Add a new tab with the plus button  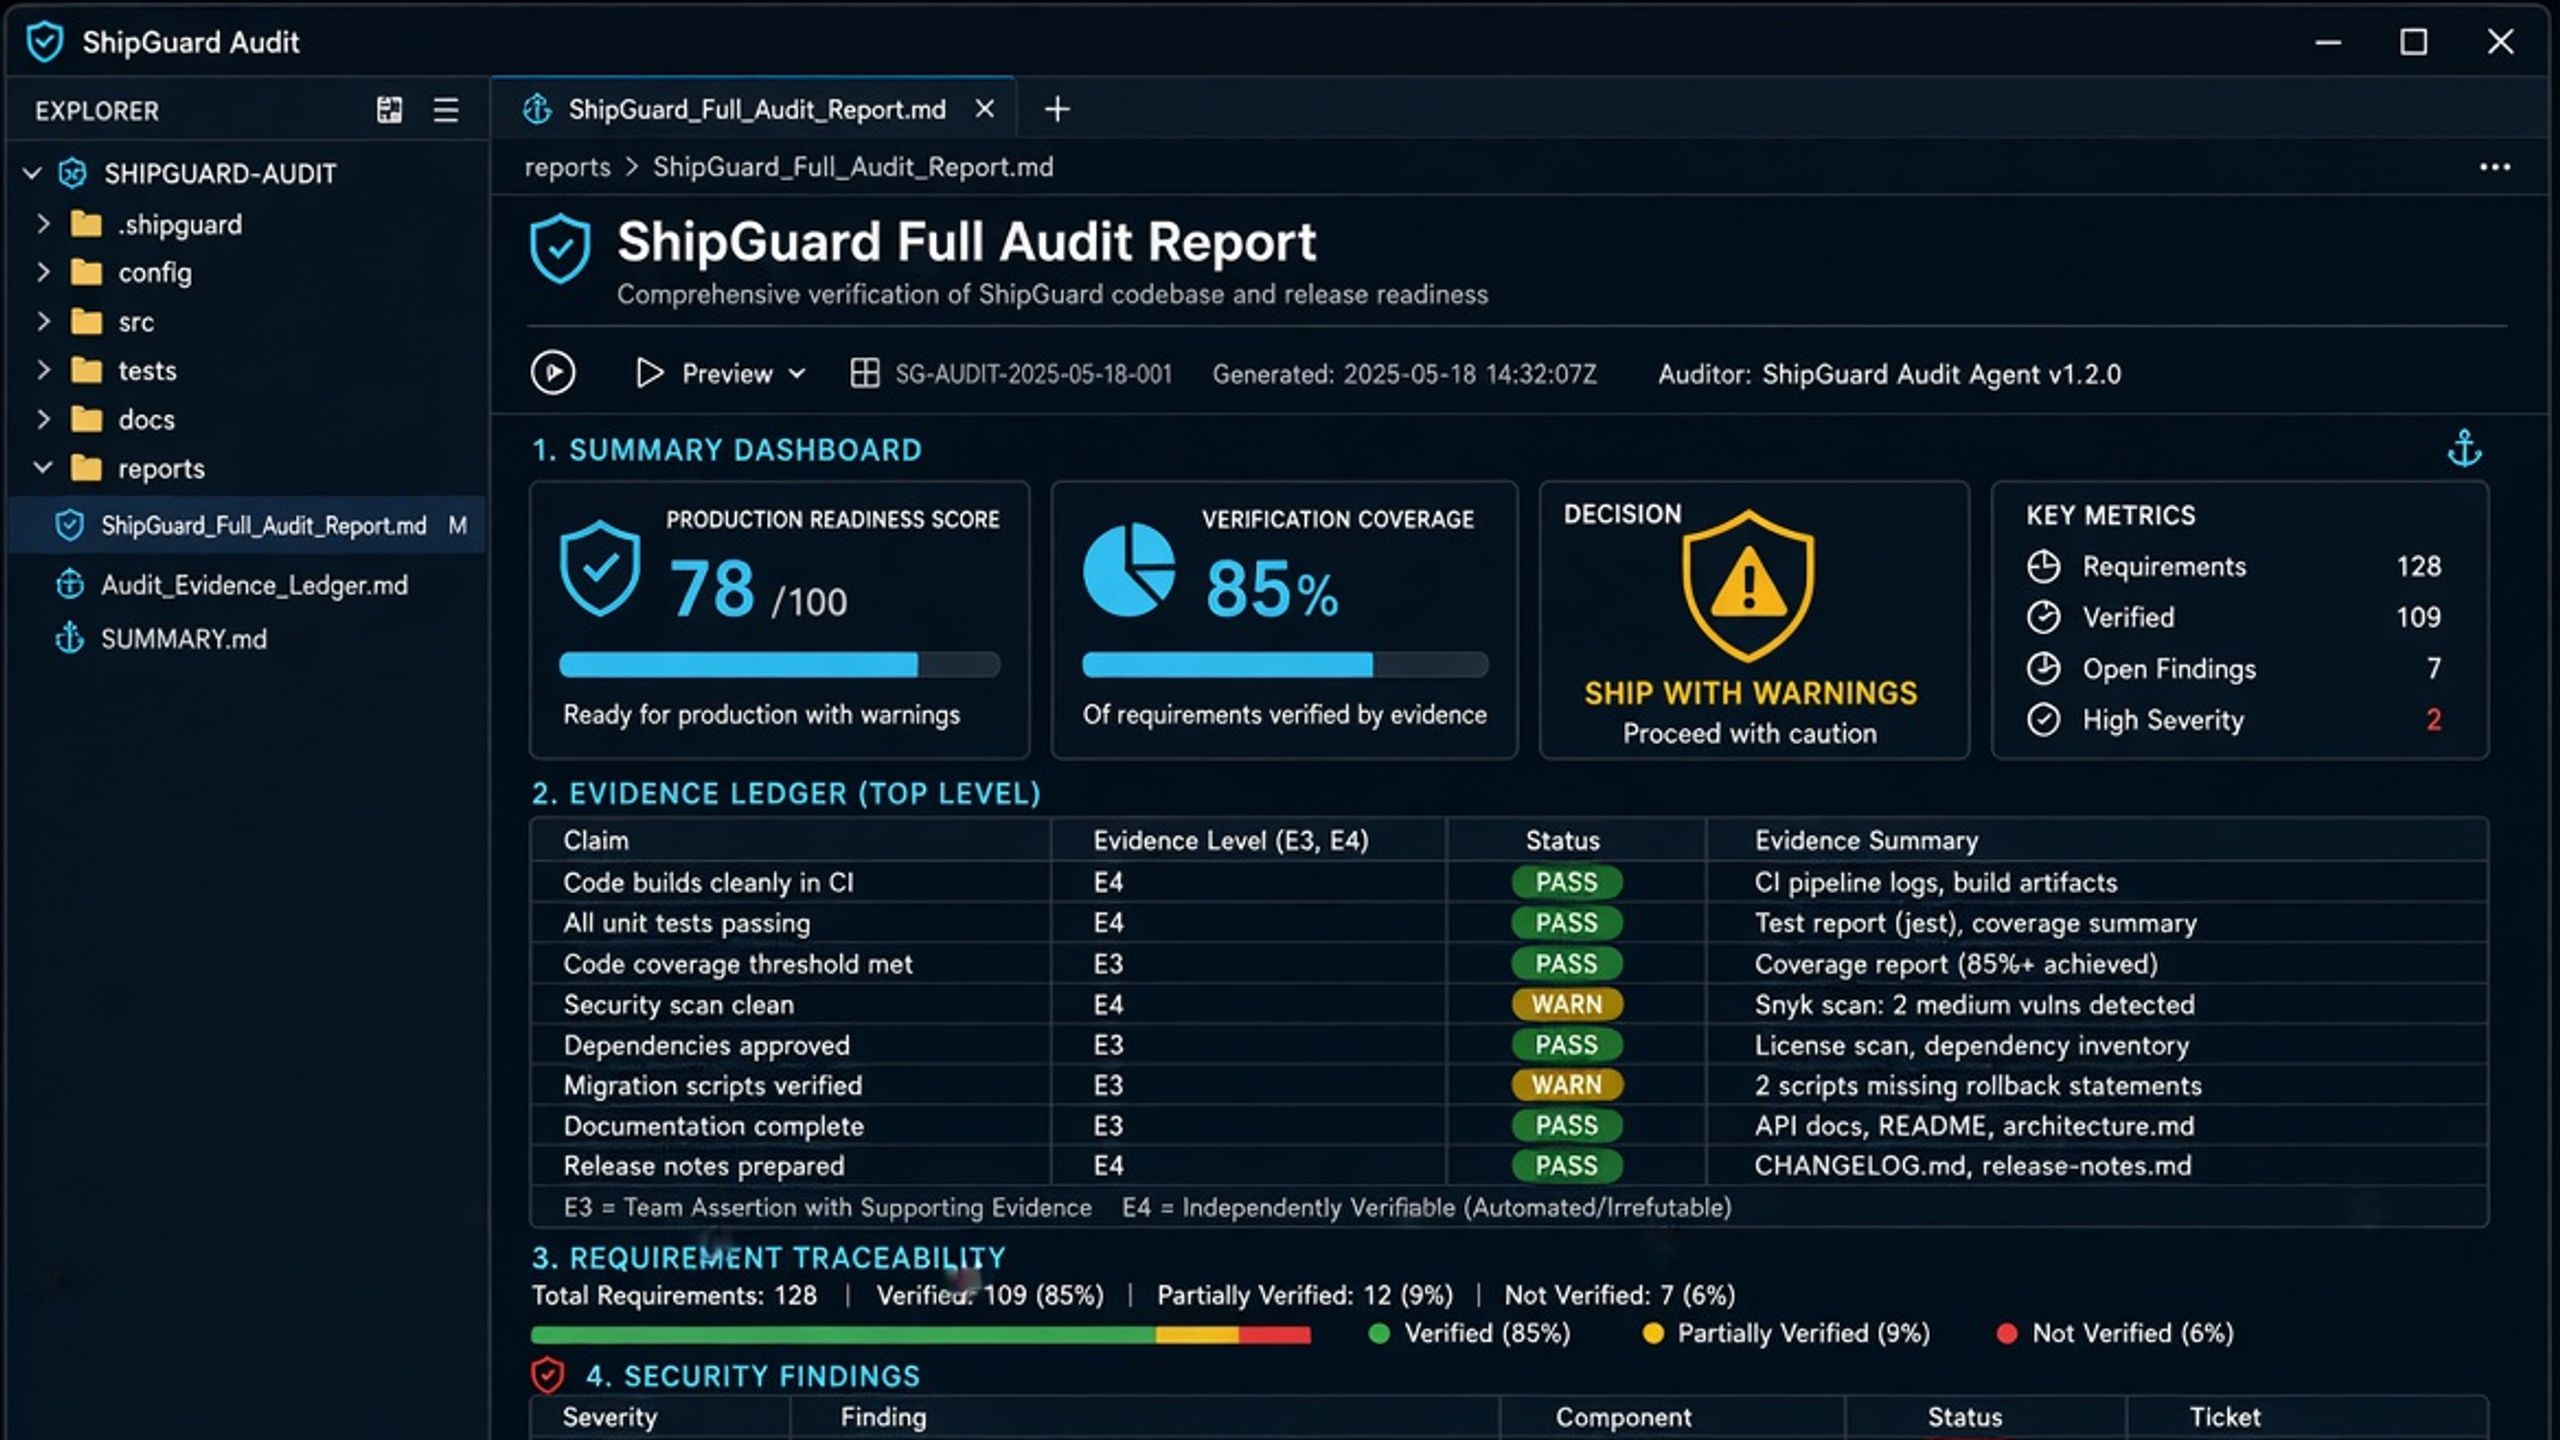click(1057, 109)
